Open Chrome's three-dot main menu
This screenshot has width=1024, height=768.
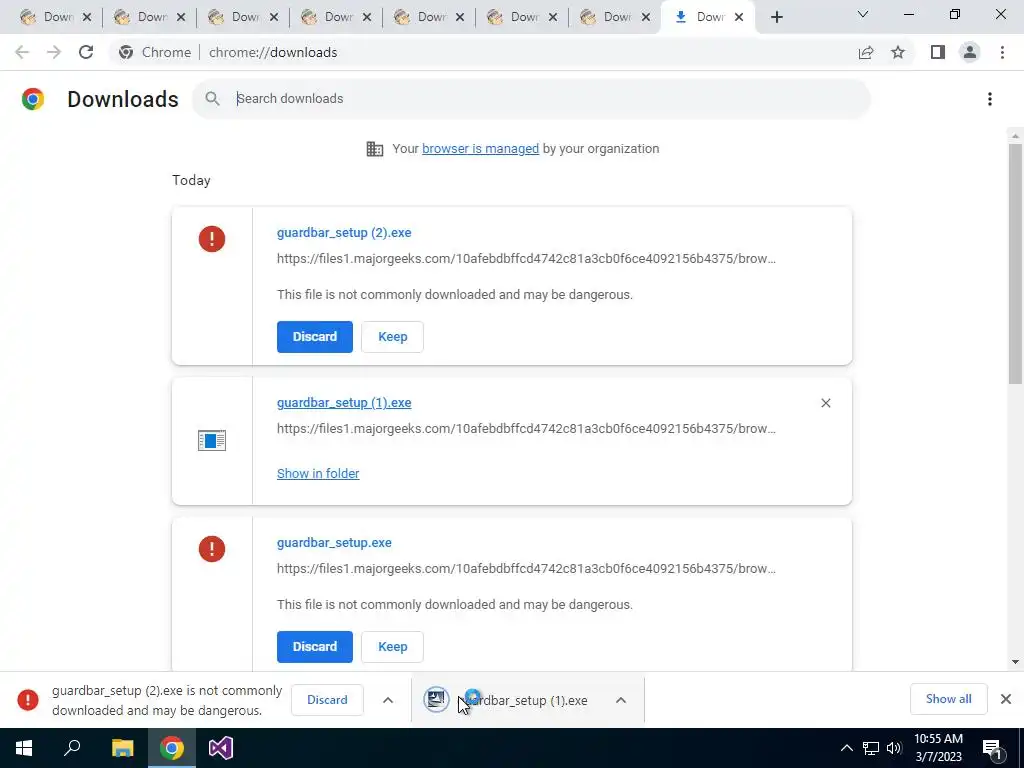[1002, 52]
